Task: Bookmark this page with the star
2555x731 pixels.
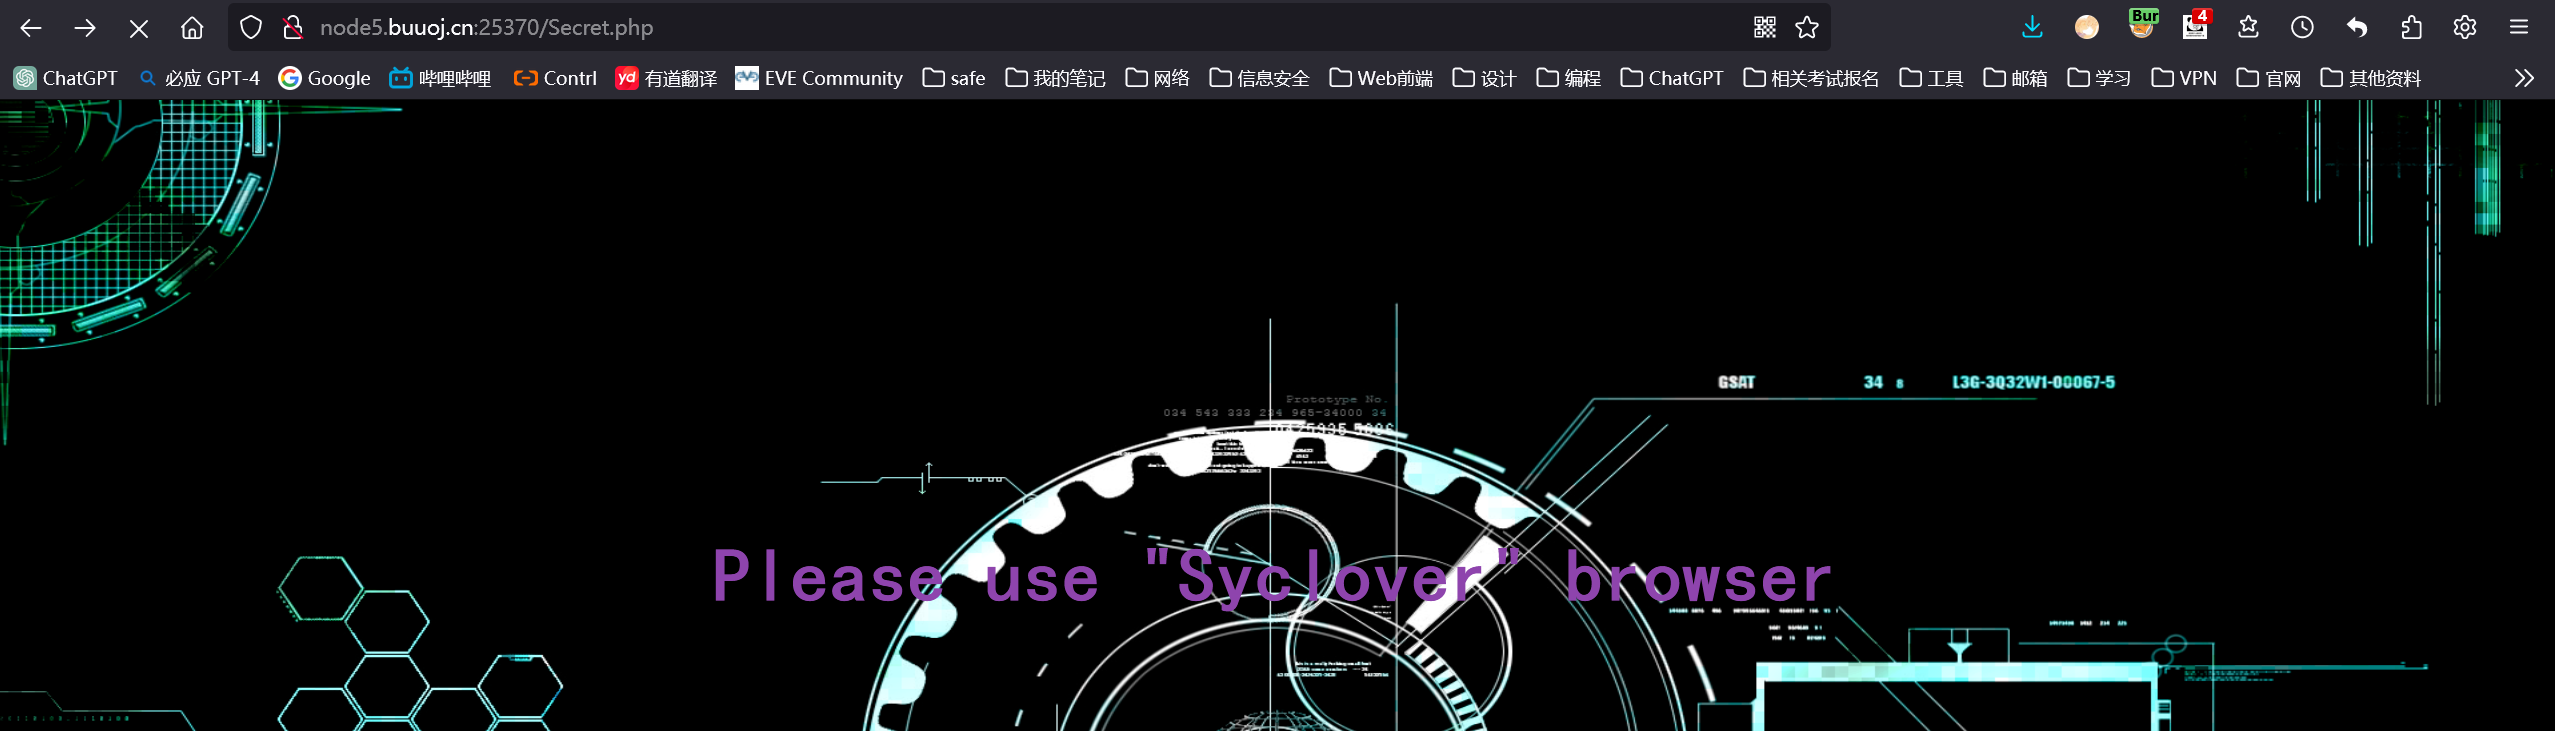Action: tap(1807, 28)
